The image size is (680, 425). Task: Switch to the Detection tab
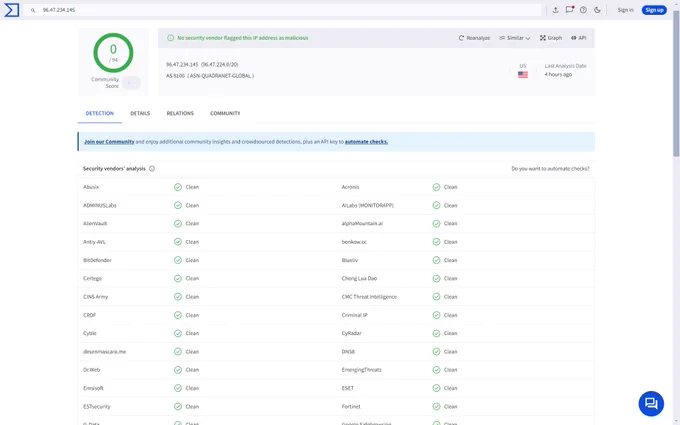[x=100, y=113]
